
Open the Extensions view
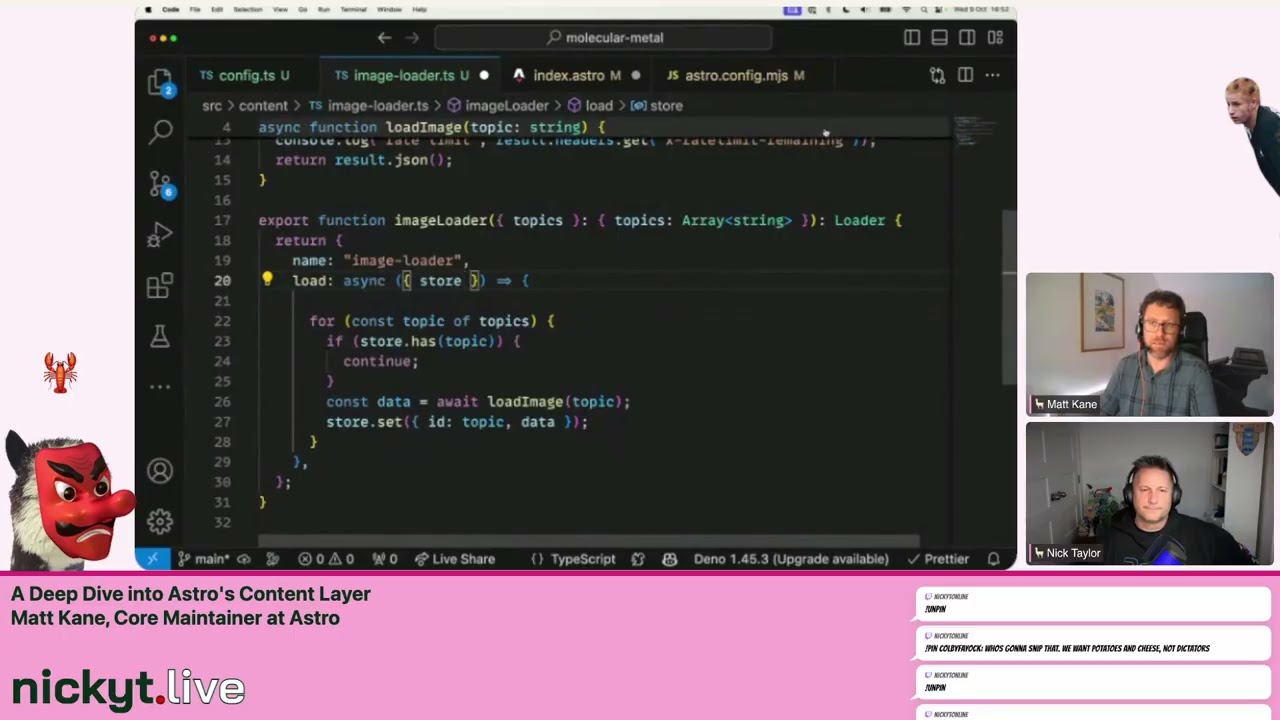pos(160,287)
